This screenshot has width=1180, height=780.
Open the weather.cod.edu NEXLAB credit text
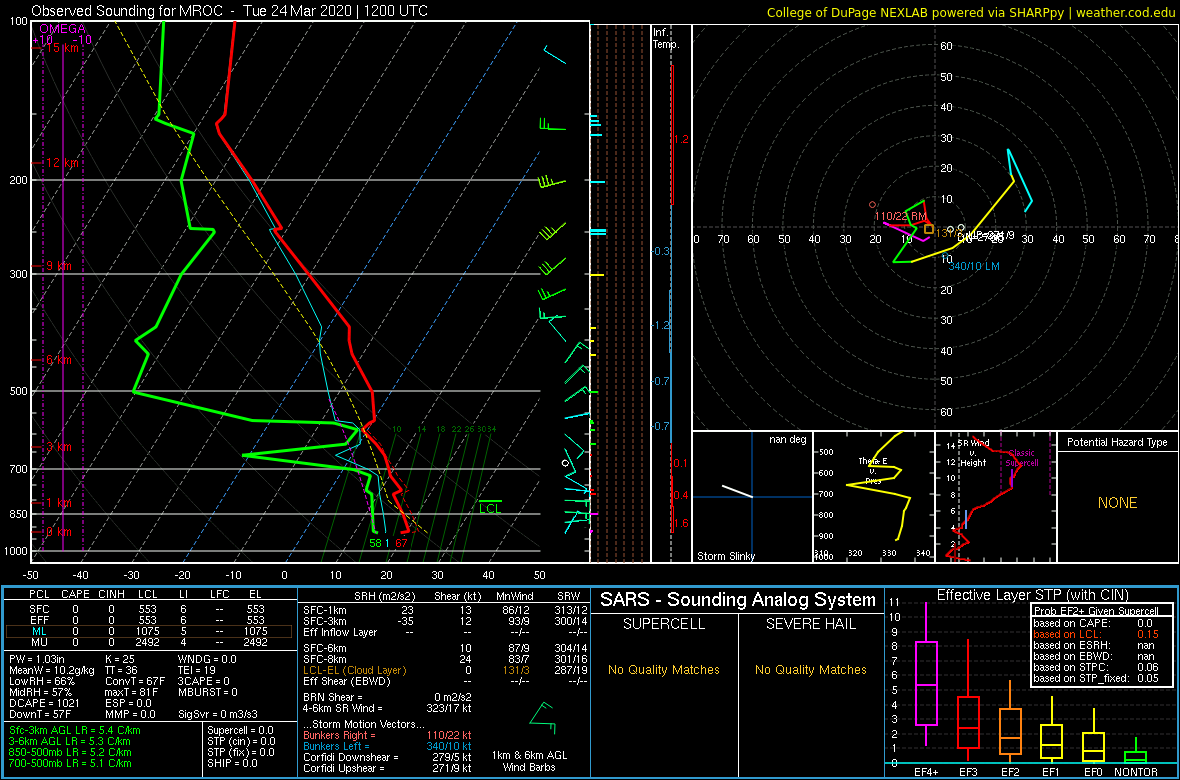pos(971,12)
